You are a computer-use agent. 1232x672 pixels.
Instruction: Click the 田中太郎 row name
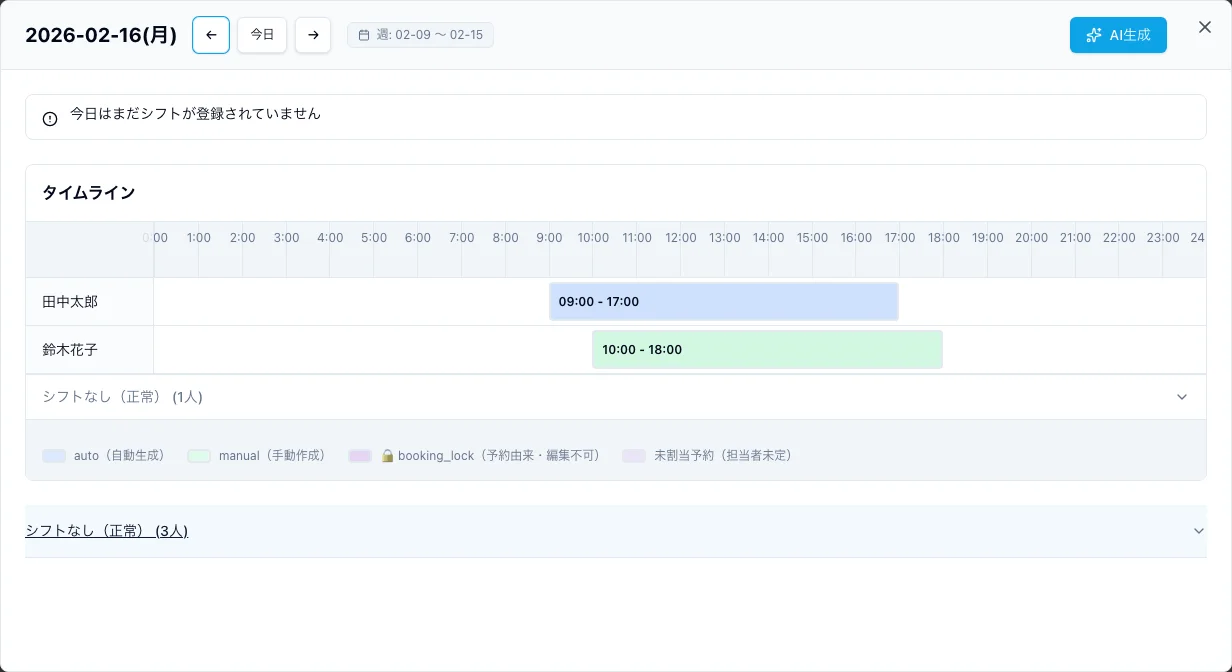pos(70,302)
